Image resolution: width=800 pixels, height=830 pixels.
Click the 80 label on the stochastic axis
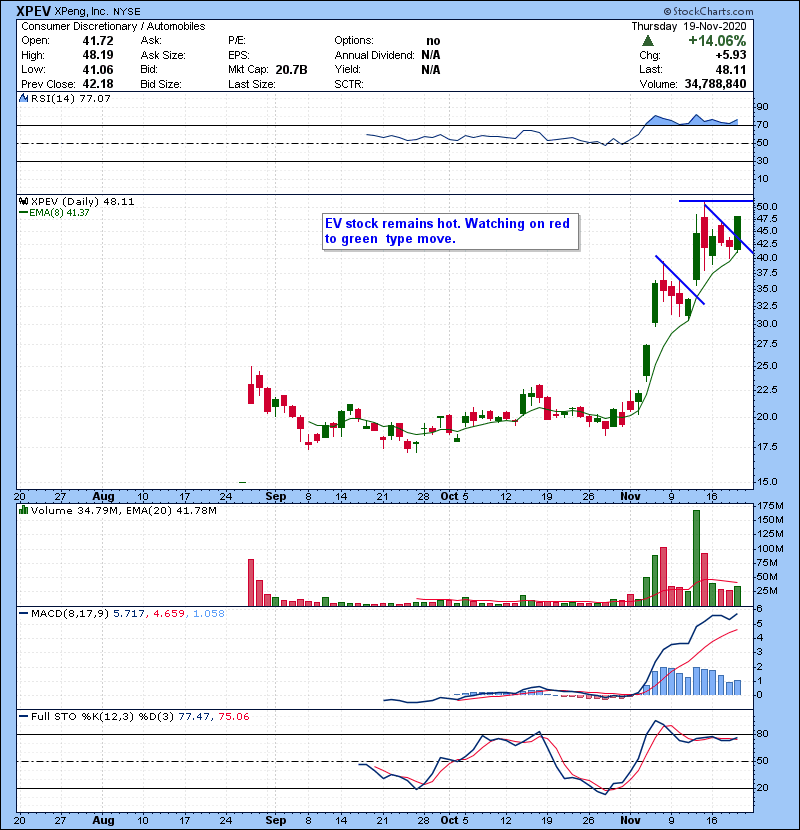tap(762, 734)
